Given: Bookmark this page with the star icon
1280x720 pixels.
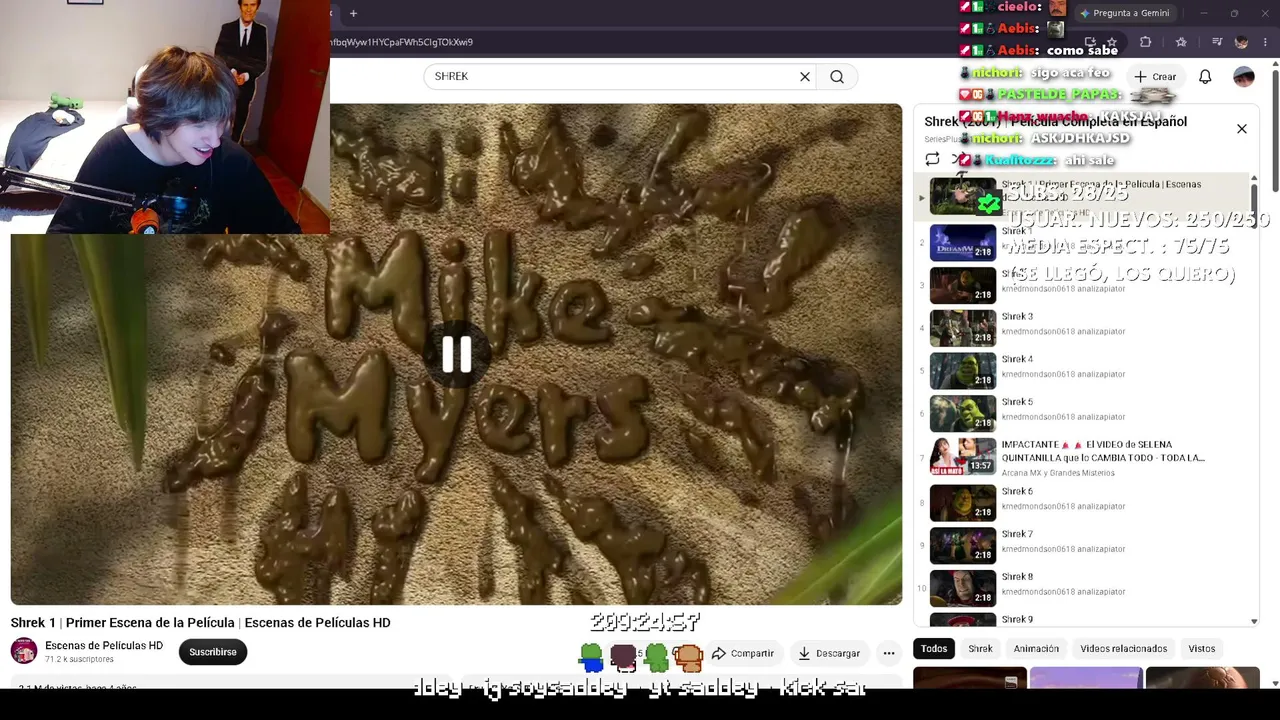Looking at the screenshot, I should pos(1111,42).
